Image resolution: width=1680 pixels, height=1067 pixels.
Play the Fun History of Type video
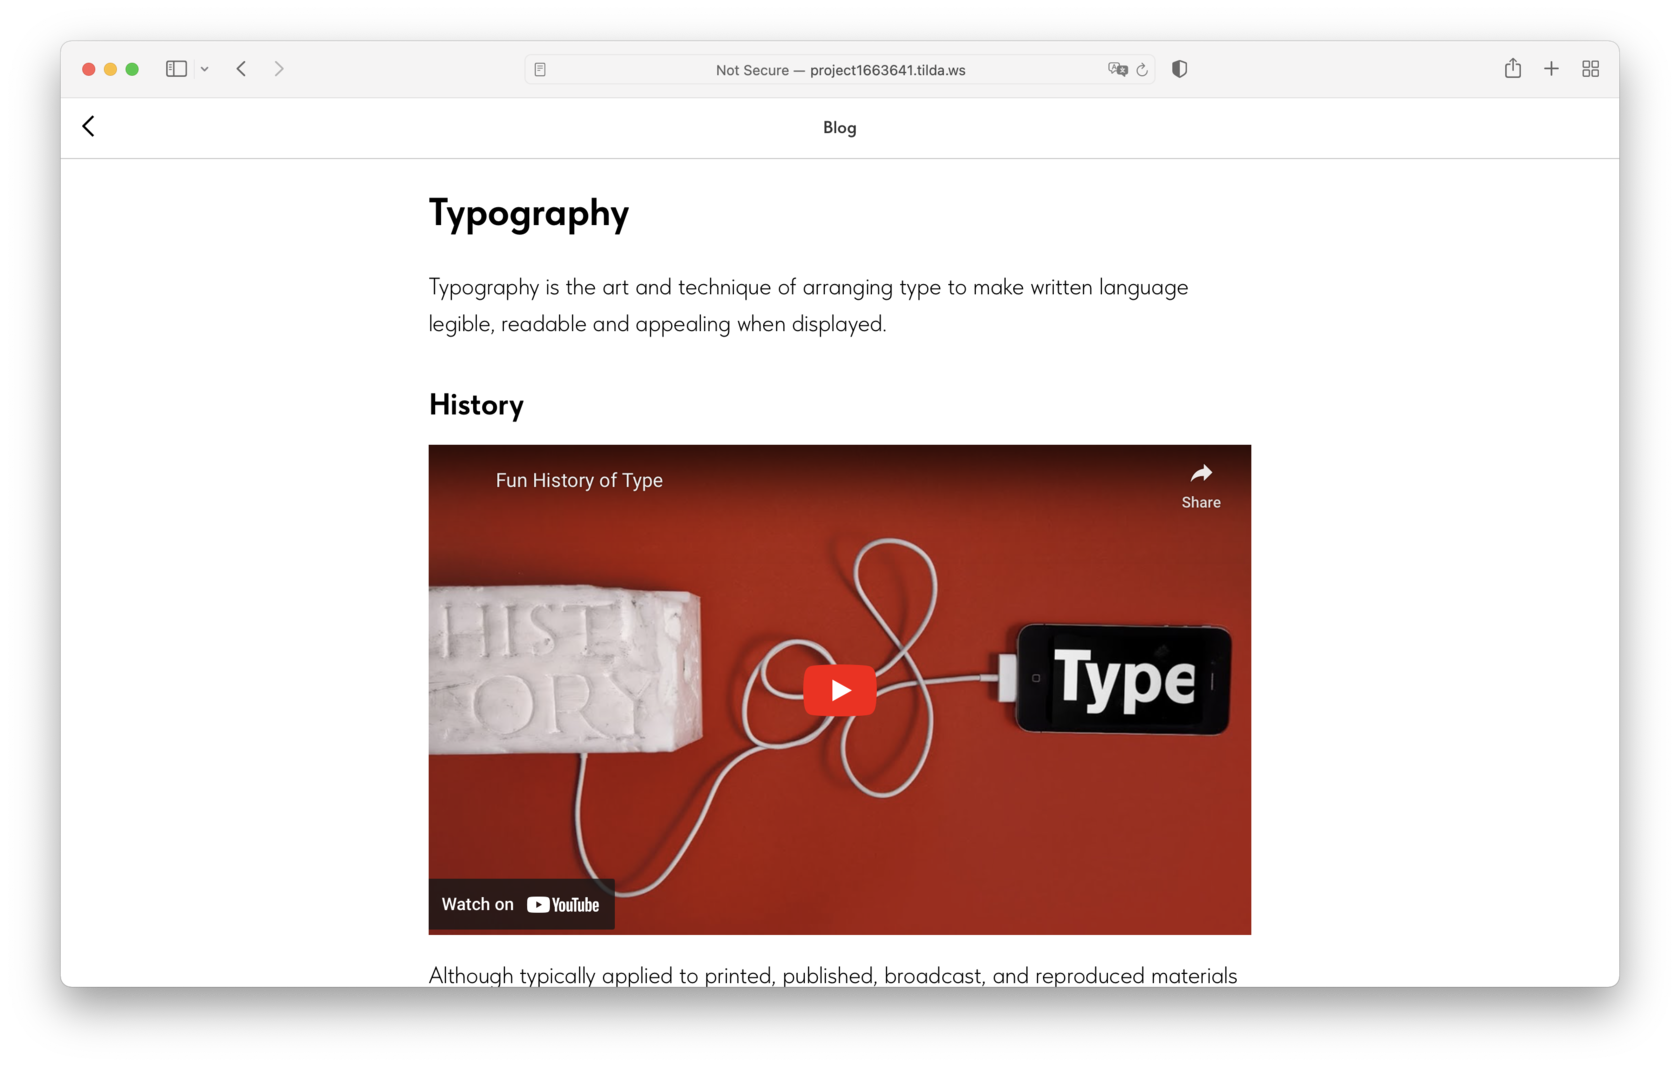(x=839, y=690)
